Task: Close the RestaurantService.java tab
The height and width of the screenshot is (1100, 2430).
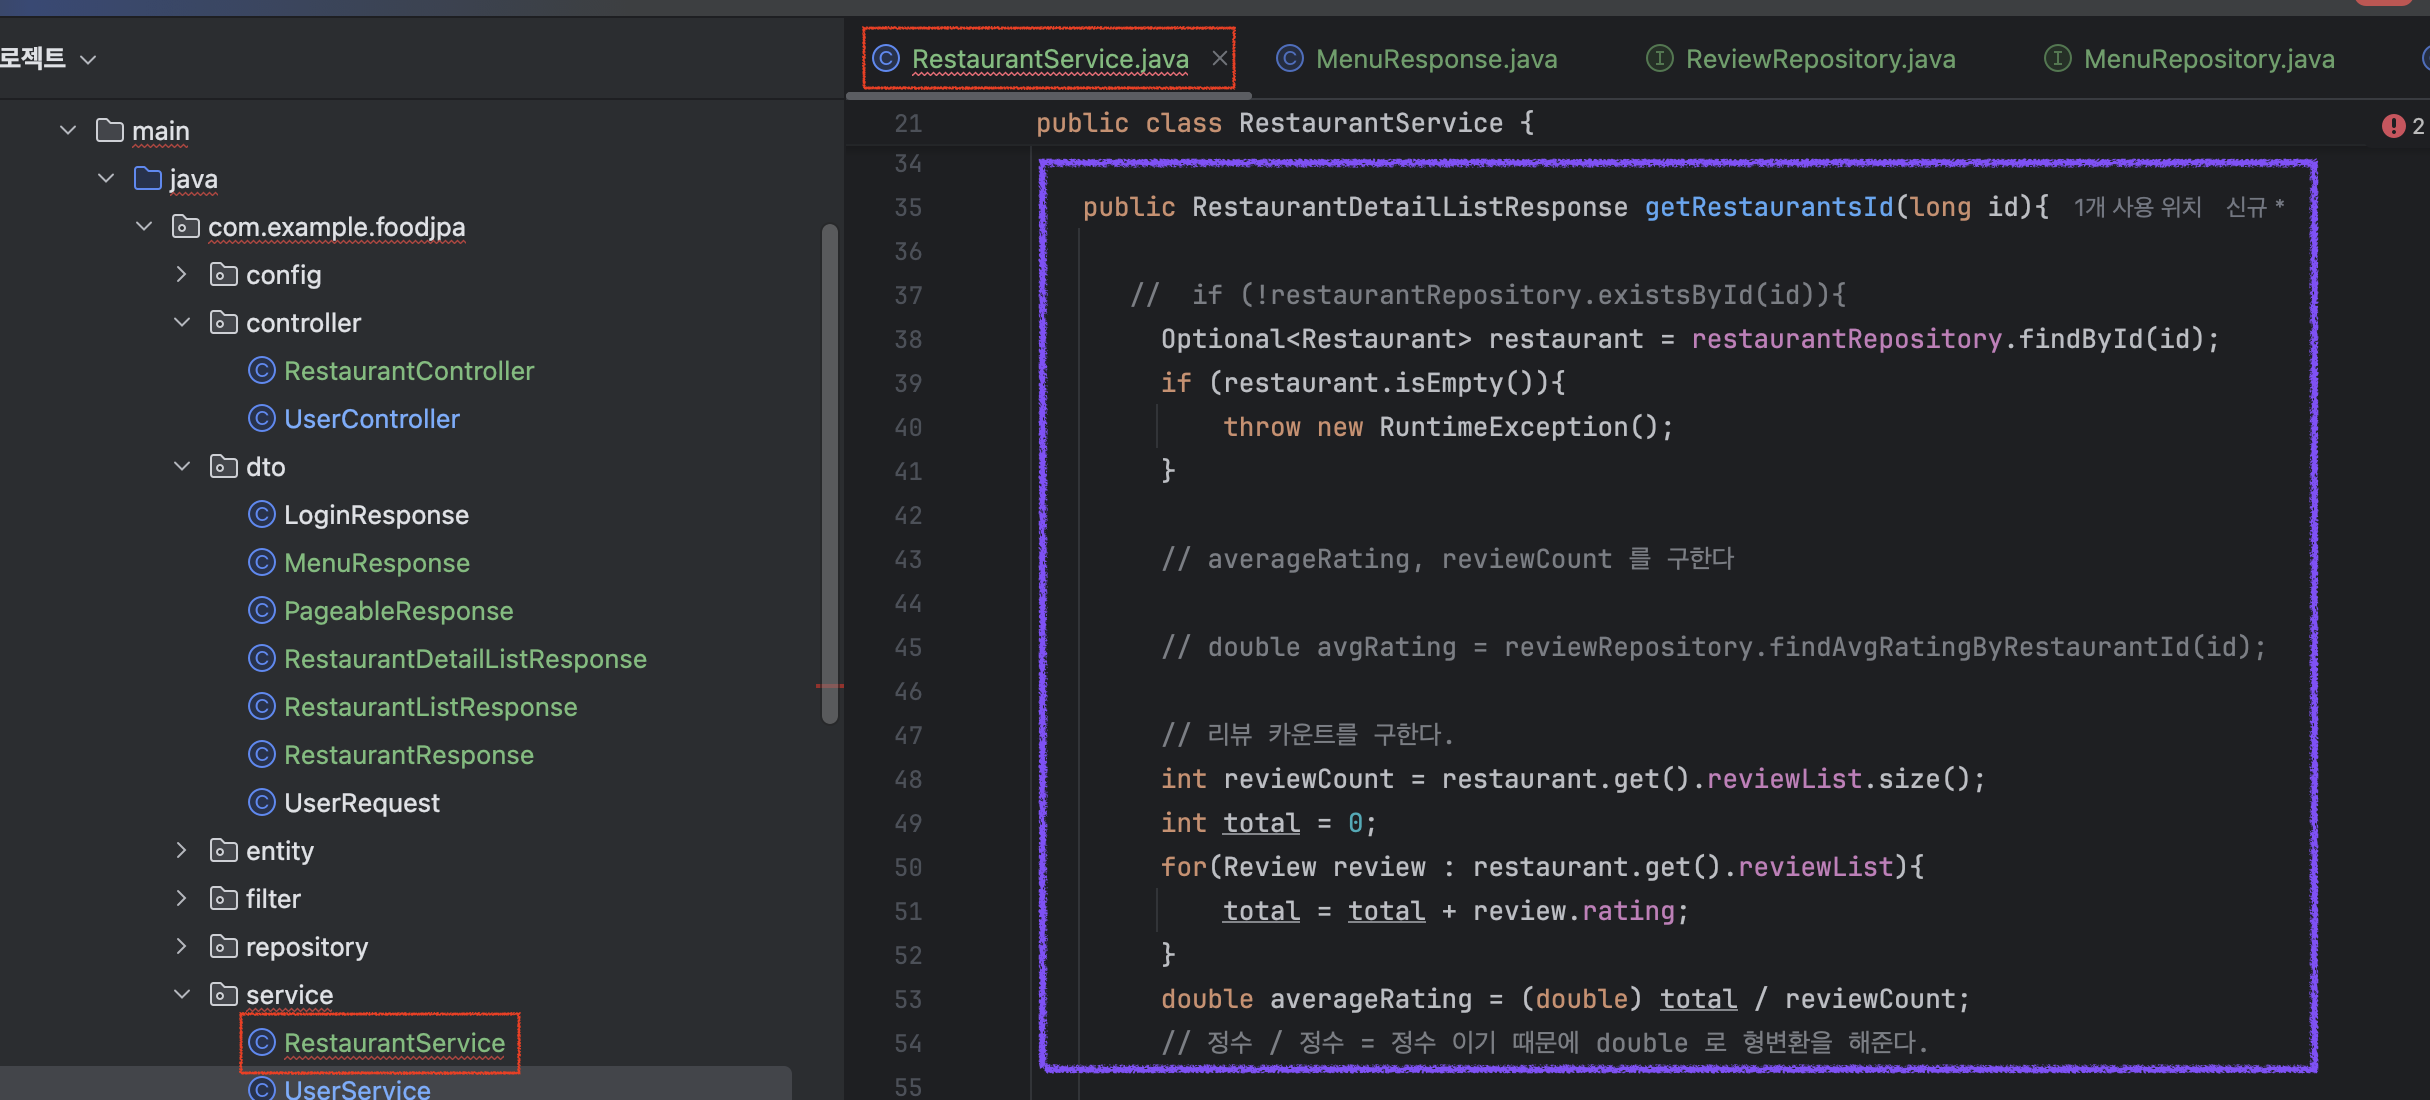Action: coord(1219,59)
